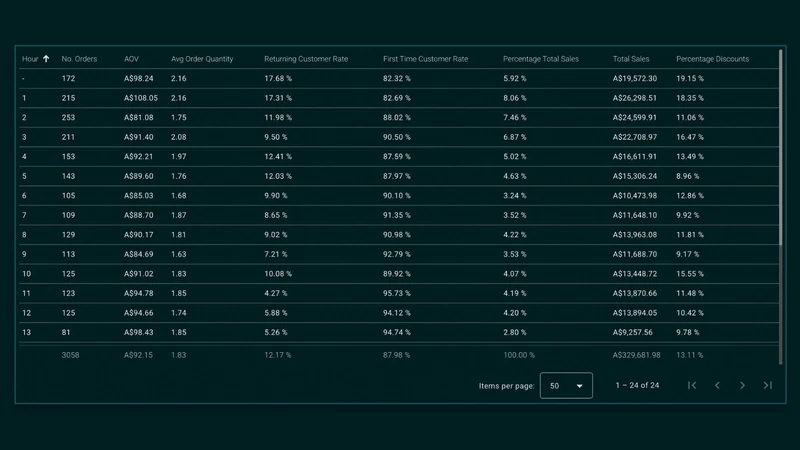
Task: Sort by Percentage Discounts column header
Action: point(713,59)
